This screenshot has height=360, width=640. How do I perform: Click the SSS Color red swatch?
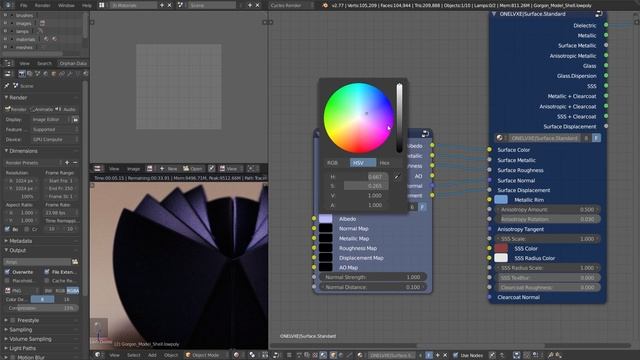(501, 248)
